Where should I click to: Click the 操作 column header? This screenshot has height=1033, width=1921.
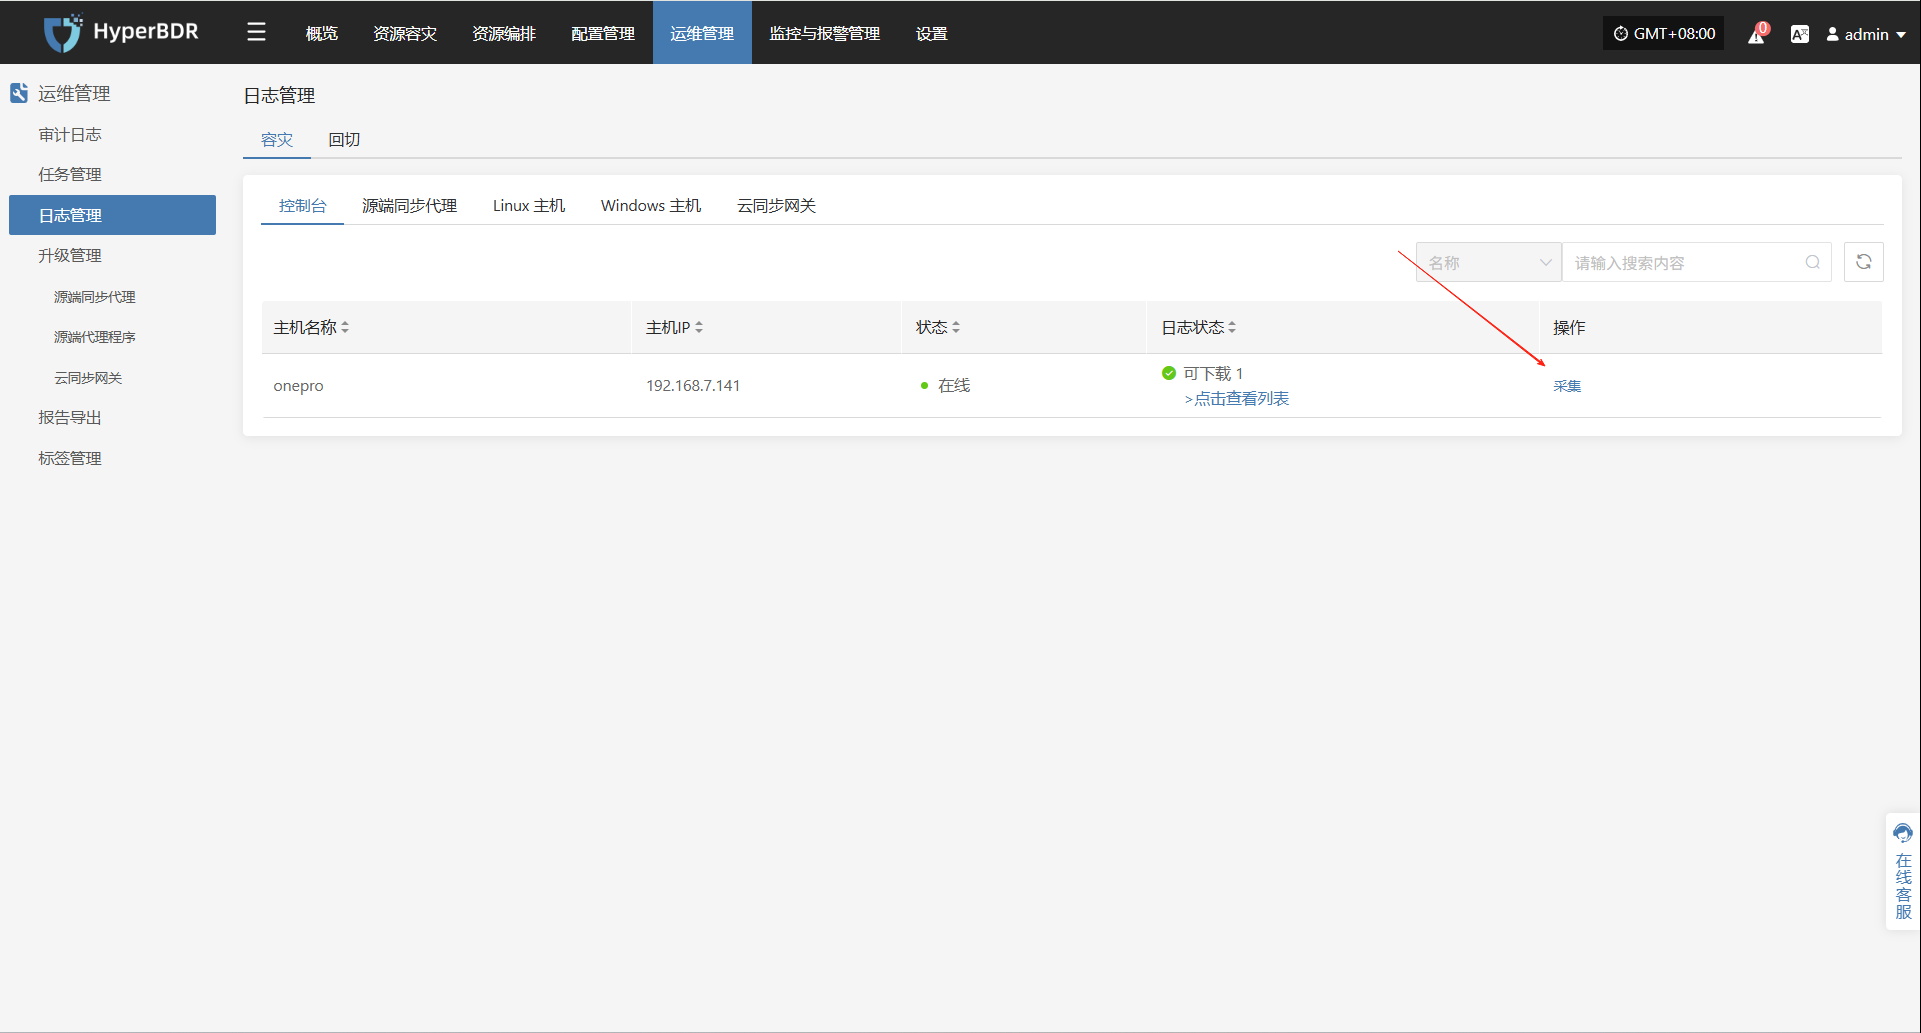(x=1569, y=327)
